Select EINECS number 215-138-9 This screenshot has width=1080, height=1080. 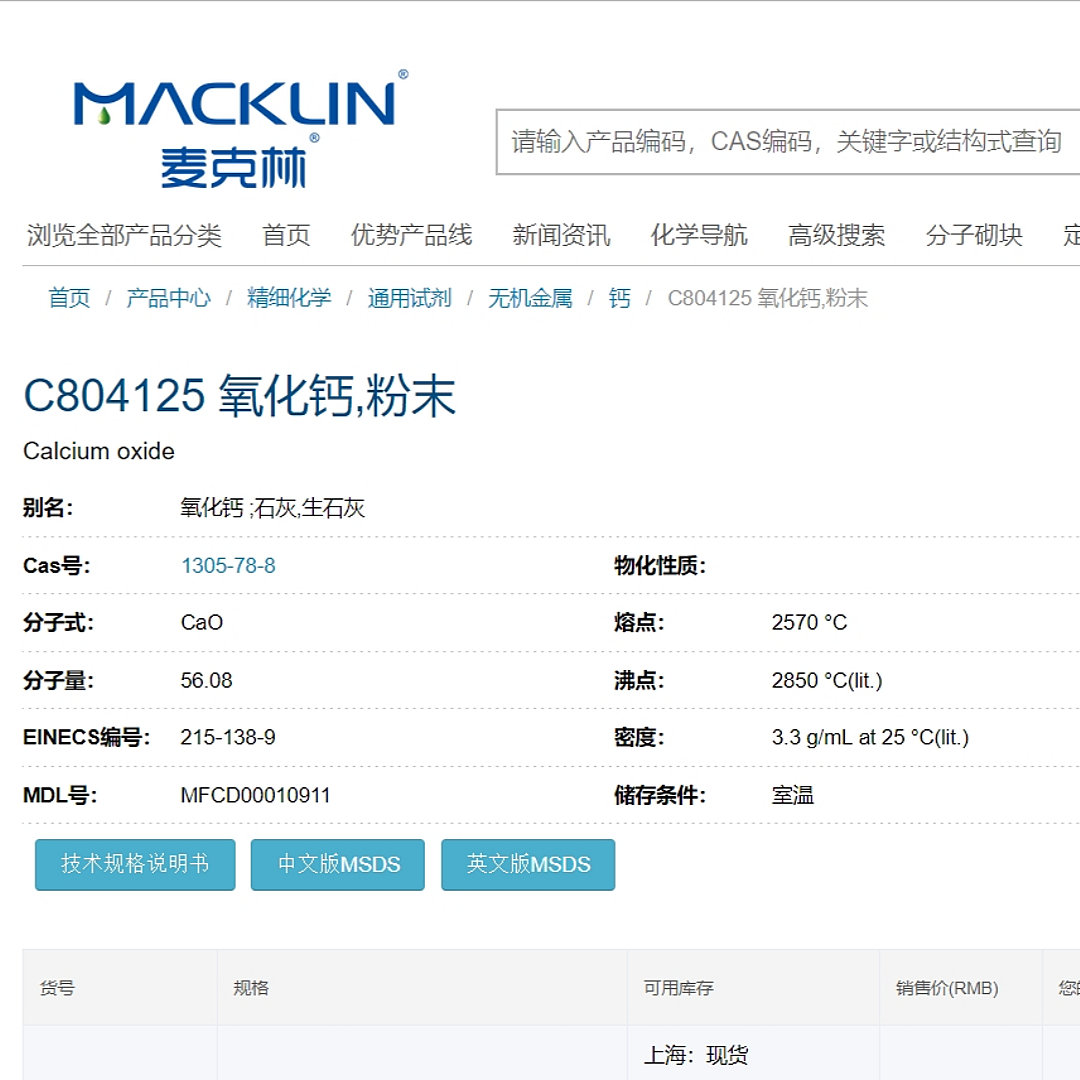pyautogui.click(x=228, y=738)
